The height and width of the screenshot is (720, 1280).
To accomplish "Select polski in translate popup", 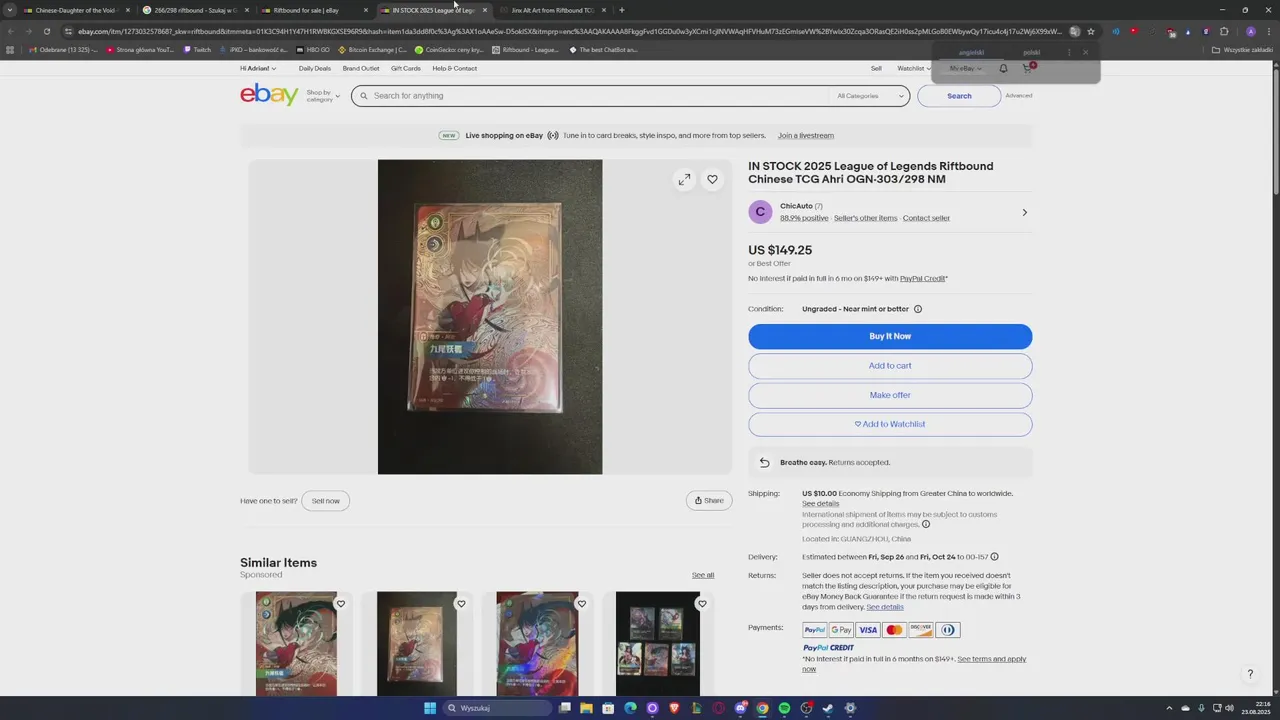I will [x=1032, y=52].
